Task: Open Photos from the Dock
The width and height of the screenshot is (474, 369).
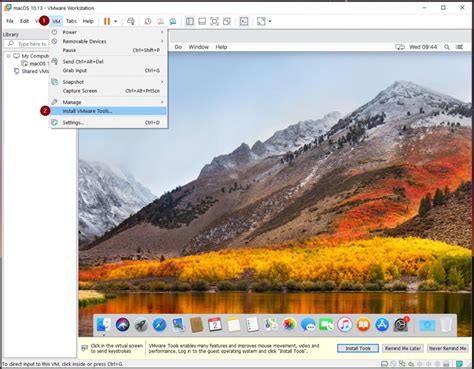Action: [x=289, y=324]
